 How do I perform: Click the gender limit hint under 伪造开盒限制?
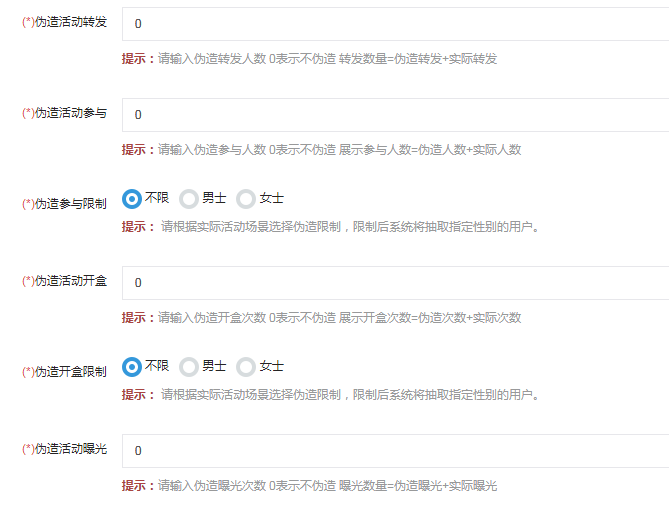coord(331,395)
